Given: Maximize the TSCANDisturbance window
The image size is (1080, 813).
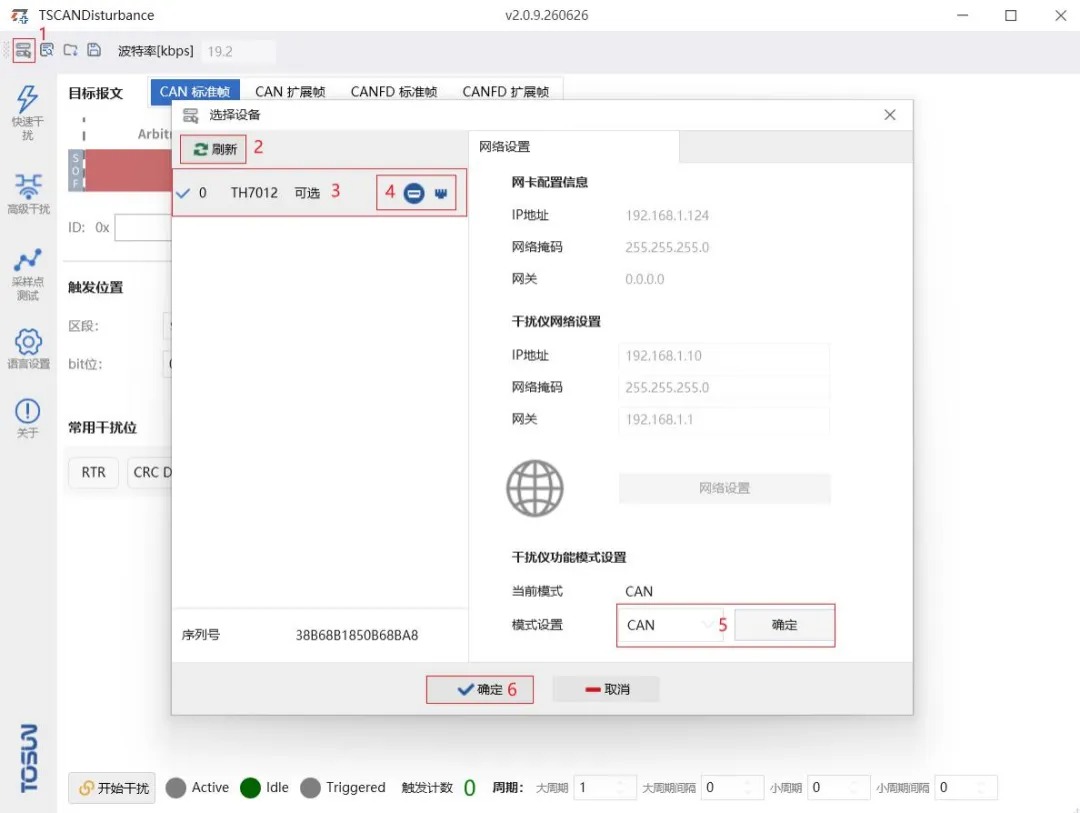Looking at the screenshot, I should tap(1010, 15).
